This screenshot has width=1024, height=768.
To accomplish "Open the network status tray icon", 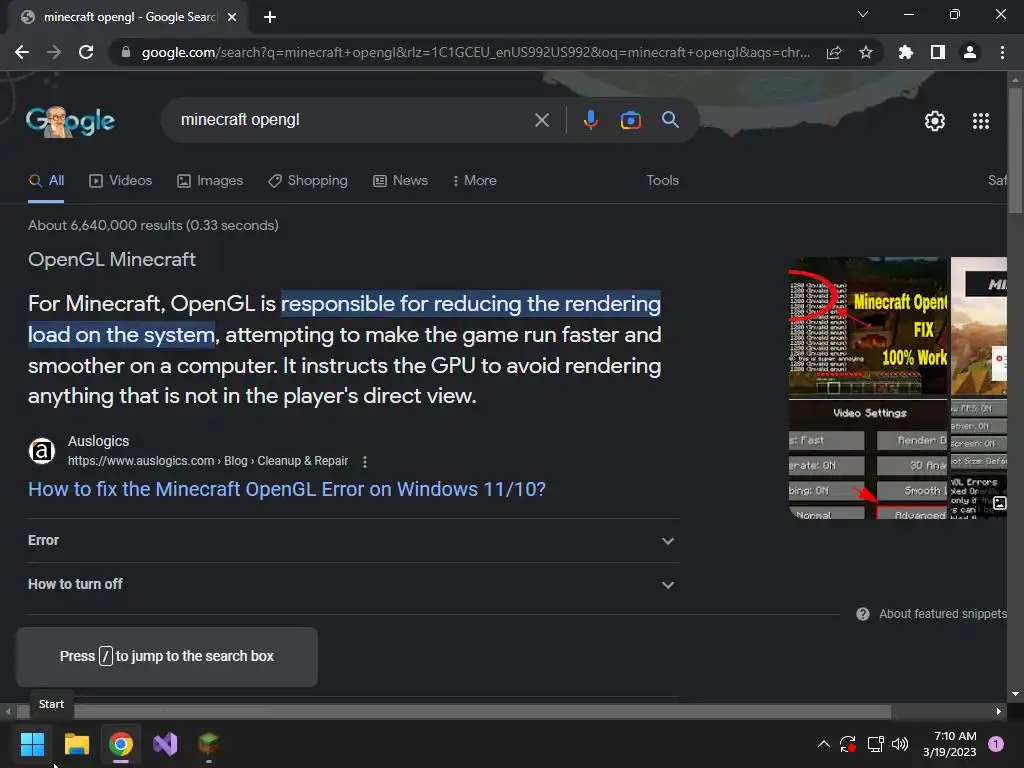I will click(875, 744).
